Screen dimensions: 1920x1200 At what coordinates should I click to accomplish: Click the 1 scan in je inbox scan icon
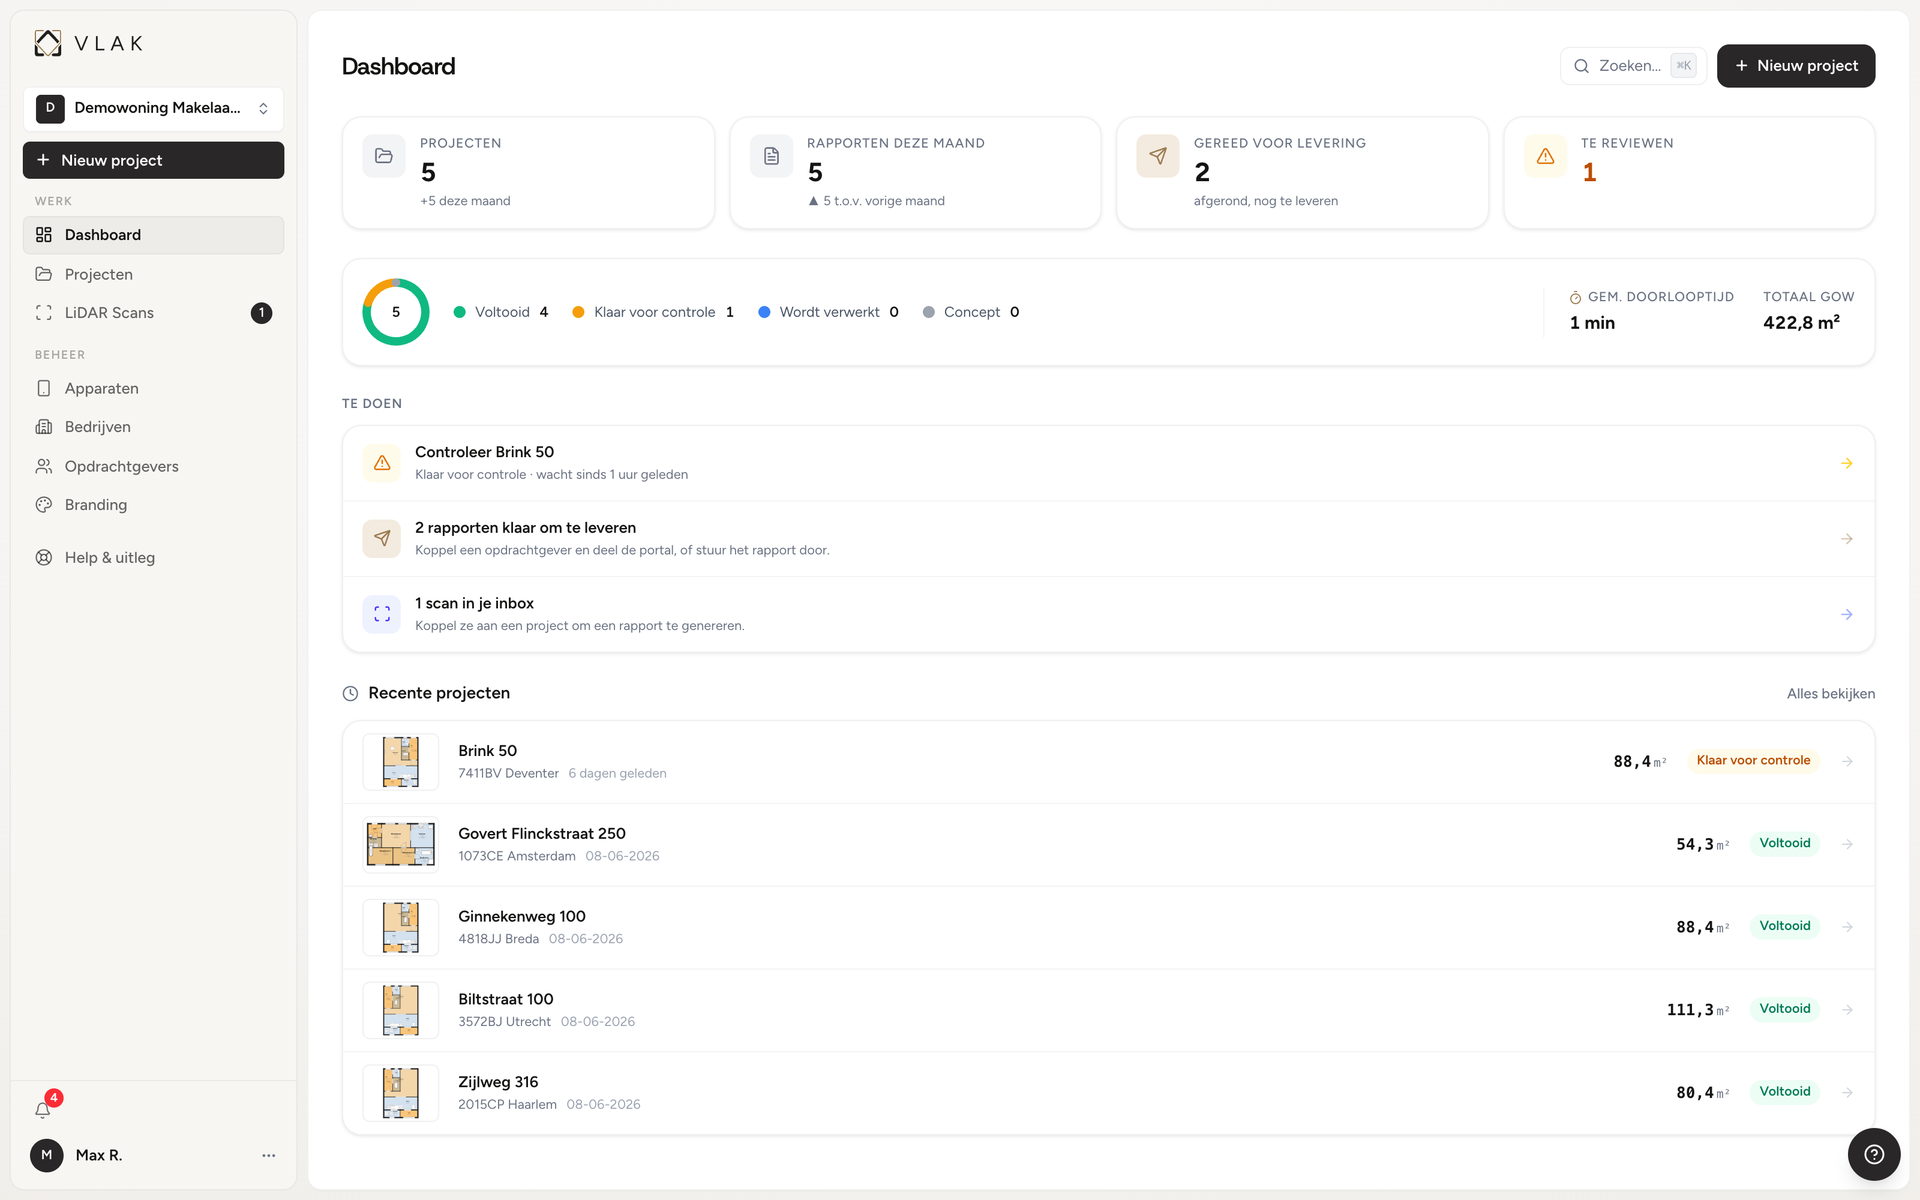[x=382, y=614]
